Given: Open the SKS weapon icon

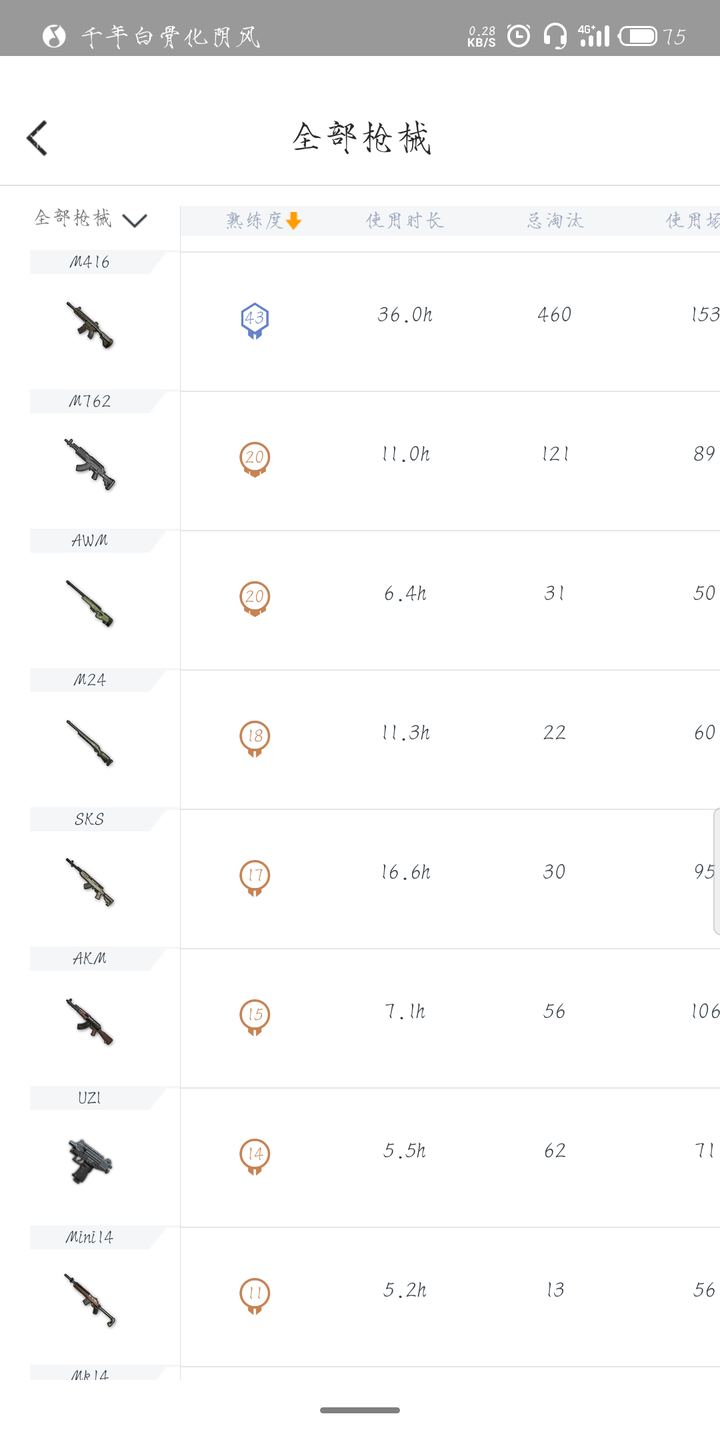Looking at the screenshot, I should 90,882.
